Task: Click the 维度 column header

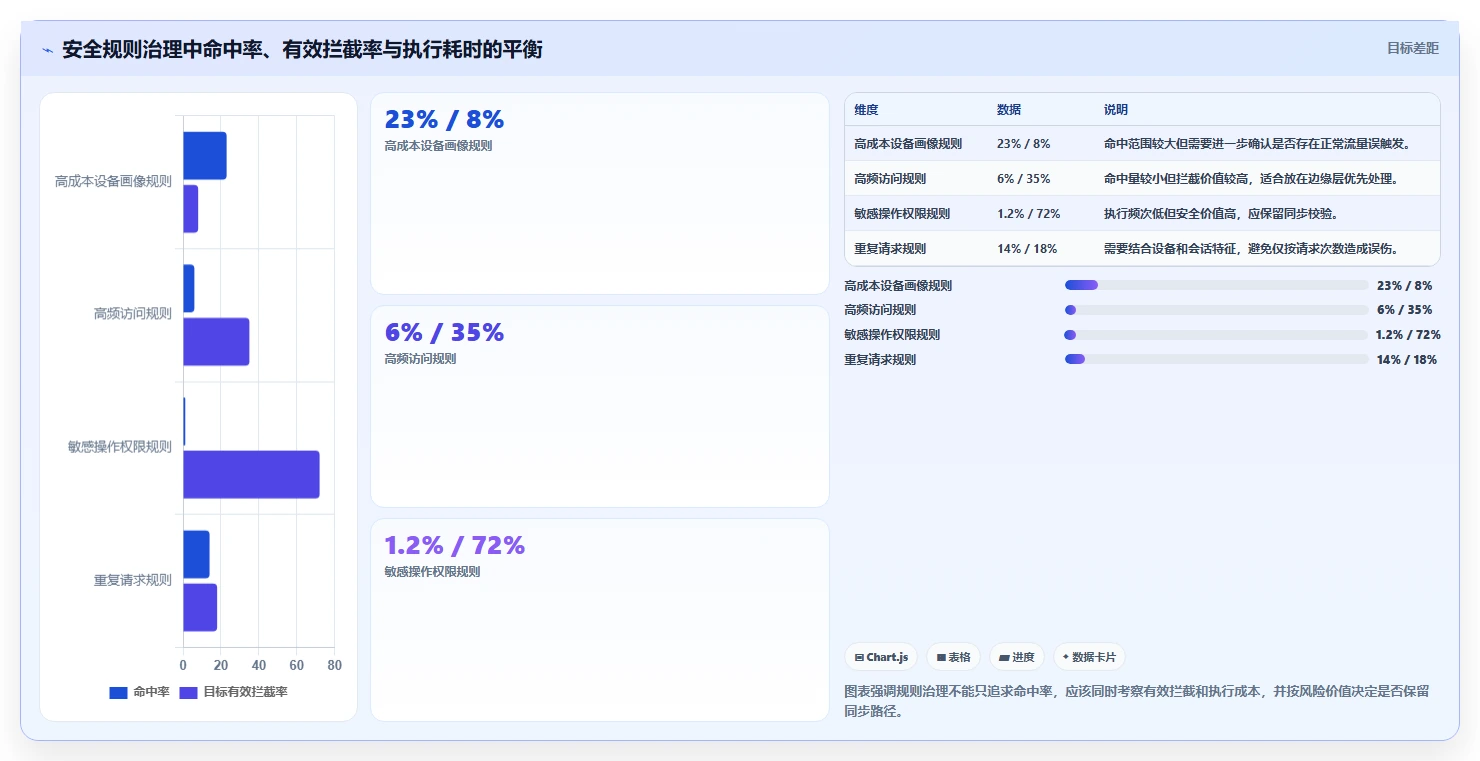Action: (866, 110)
